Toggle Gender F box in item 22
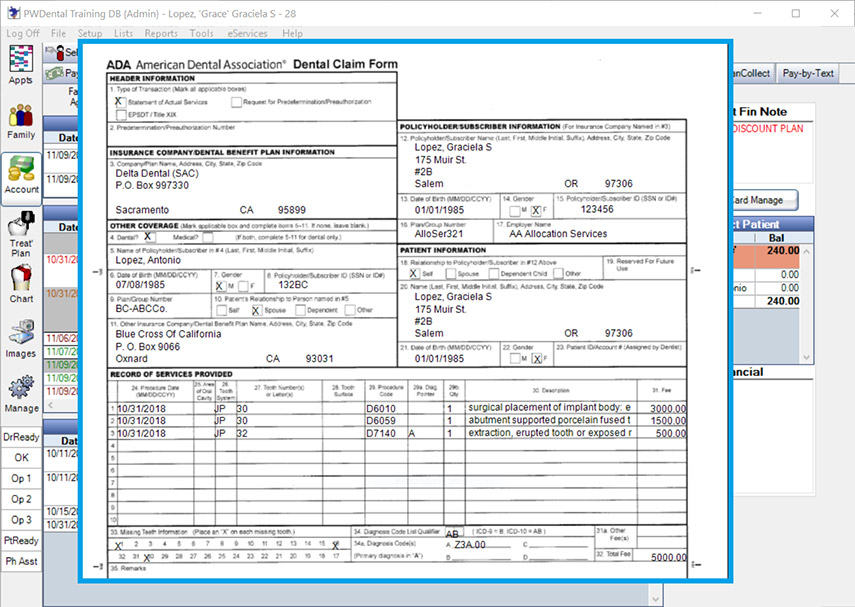Image resolution: width=855 pixels, height=607 pixels. click(x=537, y=358)
